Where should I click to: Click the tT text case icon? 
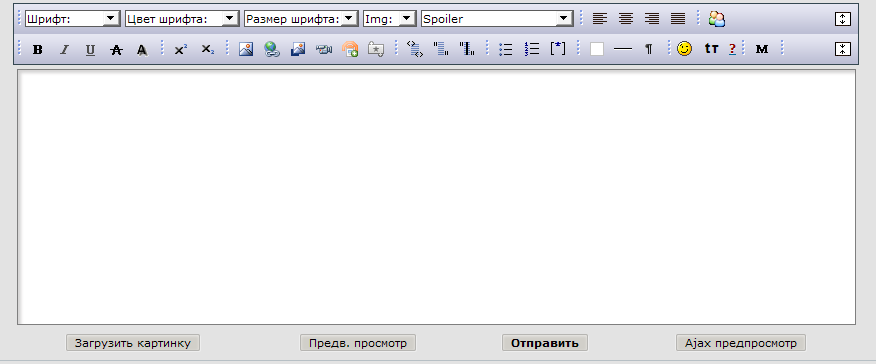click(711, 49)
